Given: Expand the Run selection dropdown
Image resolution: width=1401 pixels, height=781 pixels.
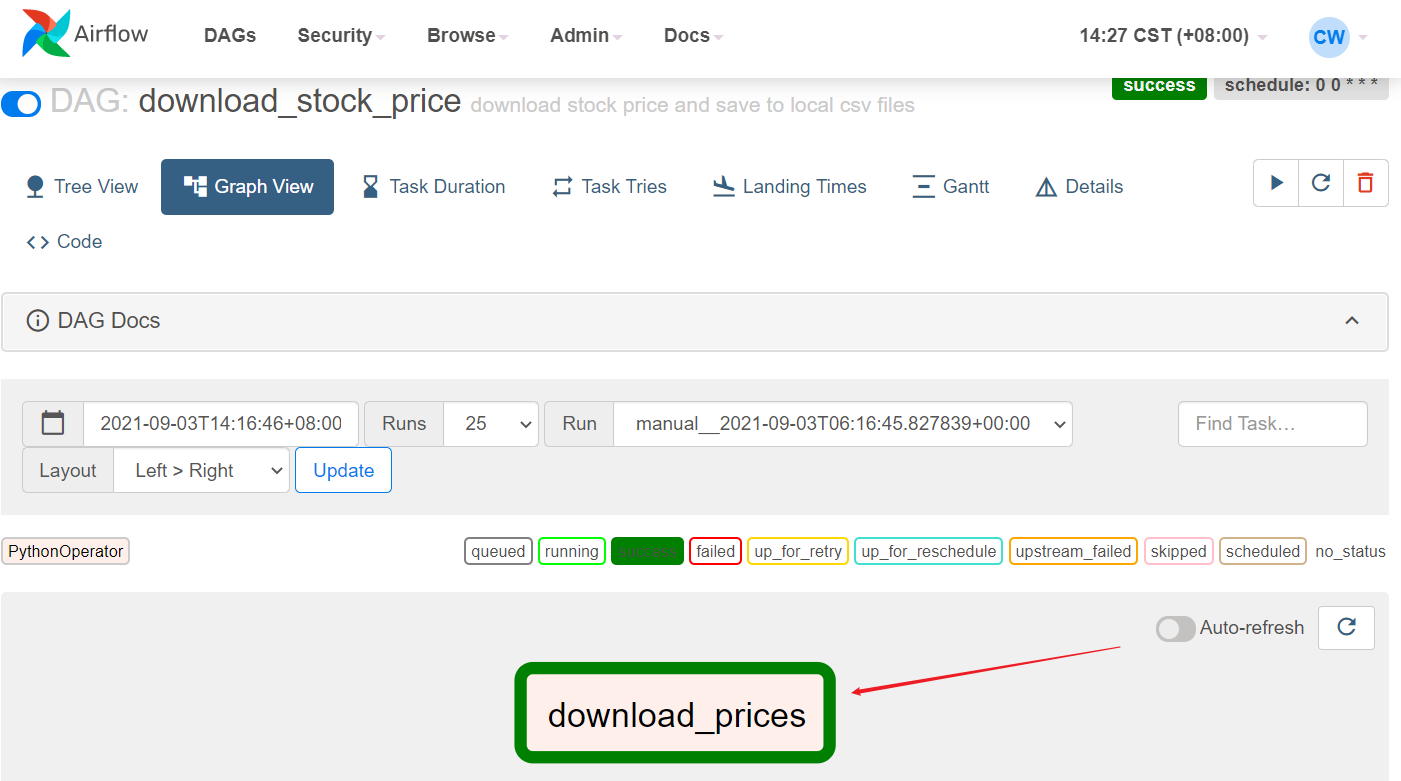Looking at the screenshot, I should tap(842, 424).
